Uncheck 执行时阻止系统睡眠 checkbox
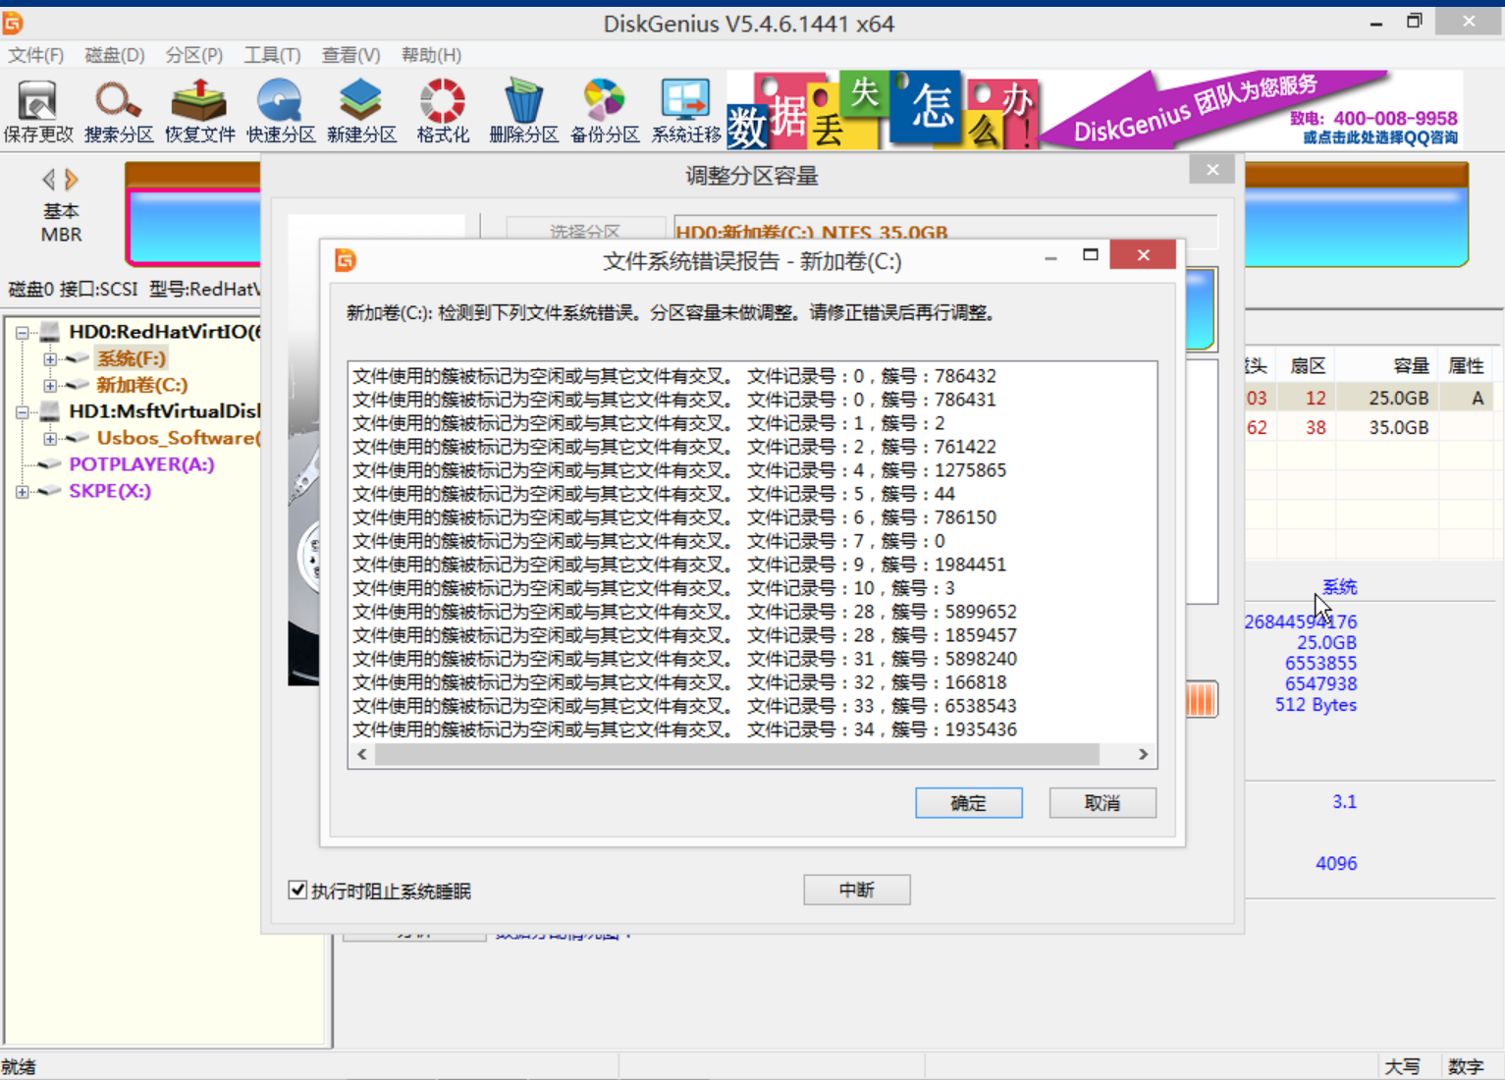1505x1080 pixels. click(297, 890)
